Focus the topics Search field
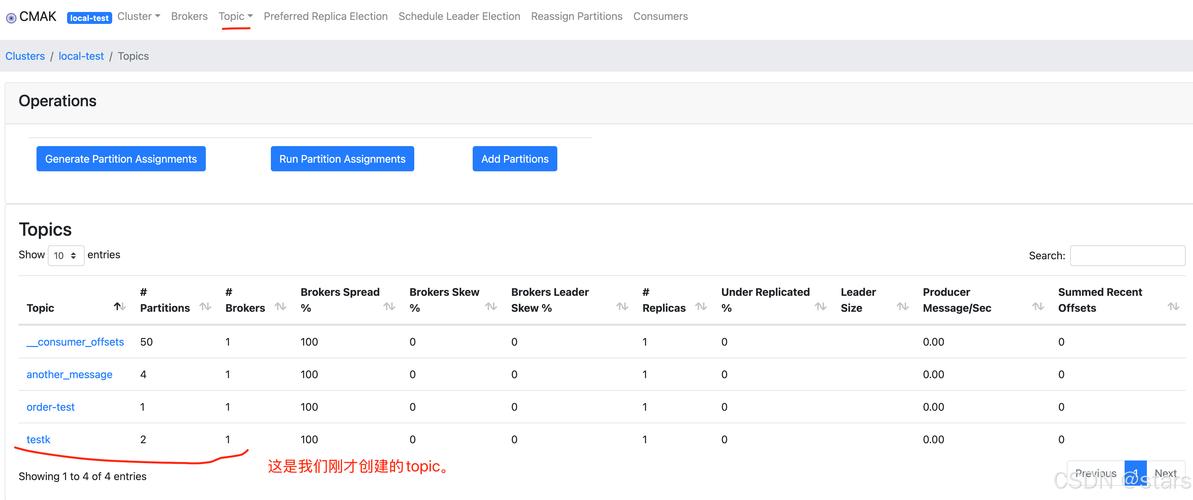The width and height of the screenshot is (1193, 500). coord(1128,256)
